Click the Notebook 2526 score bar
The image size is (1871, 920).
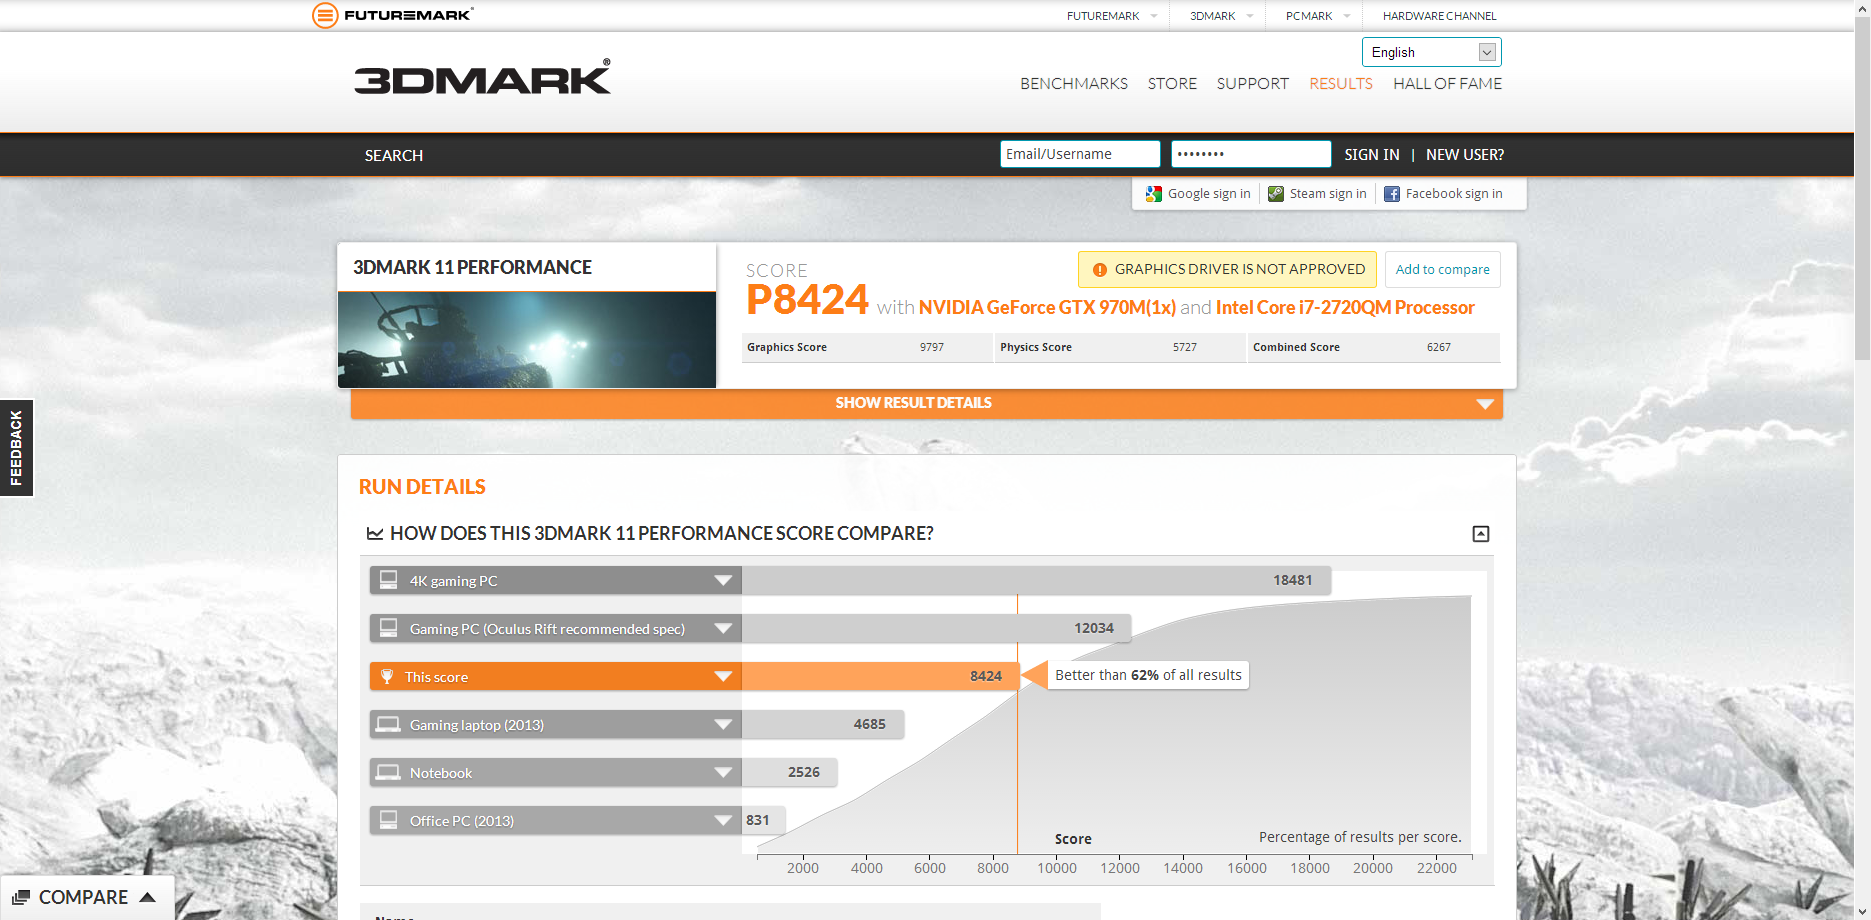(x=789, y=772)
